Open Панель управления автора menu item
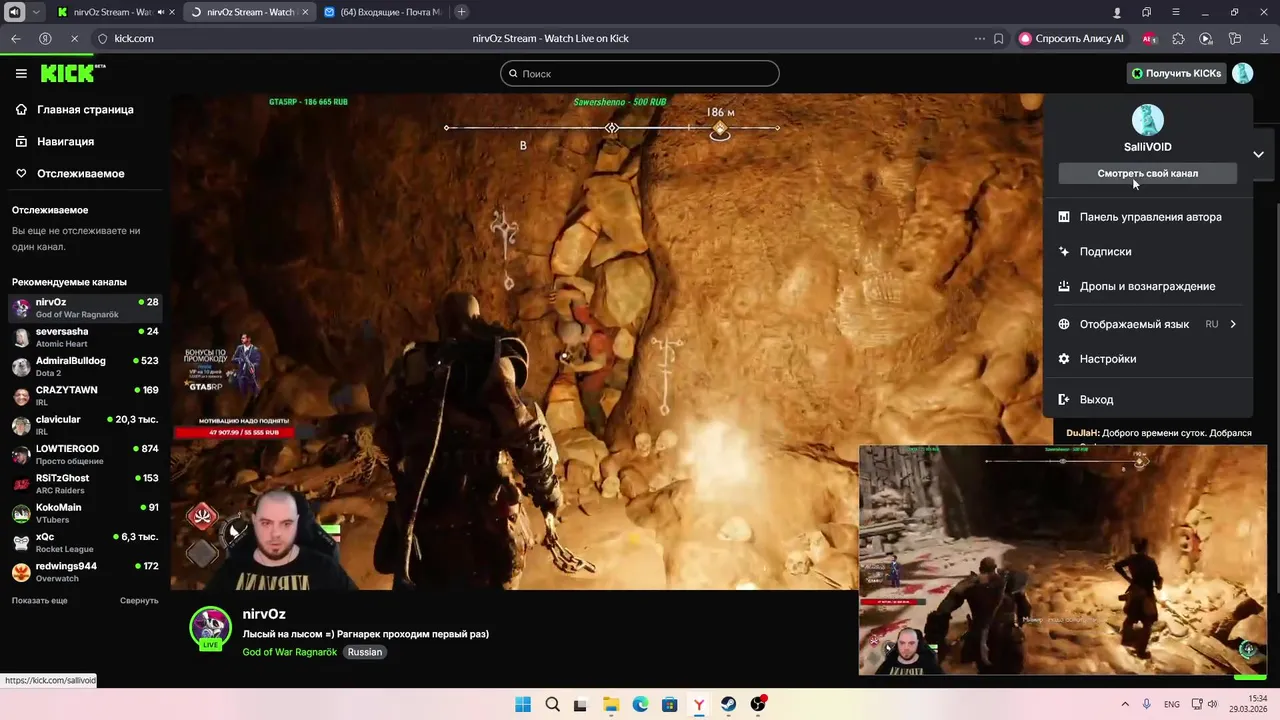The height and width of the screenshot is (720, 1280). click(1147, 217)
